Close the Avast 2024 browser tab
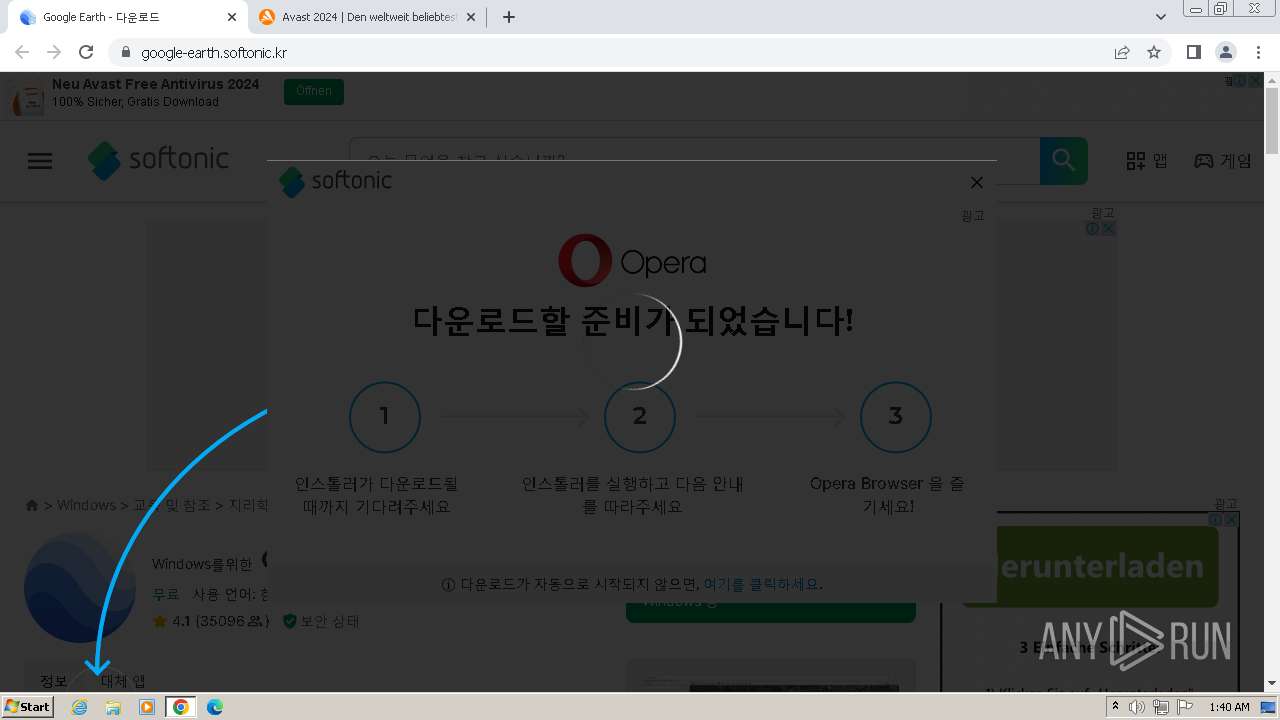The width and height of the screenshot is (1280, 720). (x=471, y=17)
